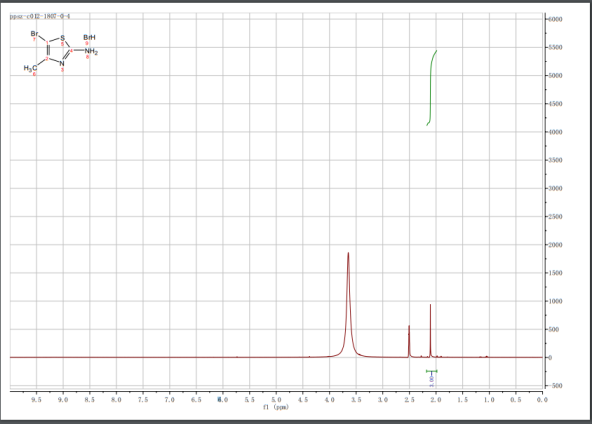Image resolution: width=592 pixels, height=425 pixels.
Task: Click the S atom in the thiazole ring
Action: [63, 38]
